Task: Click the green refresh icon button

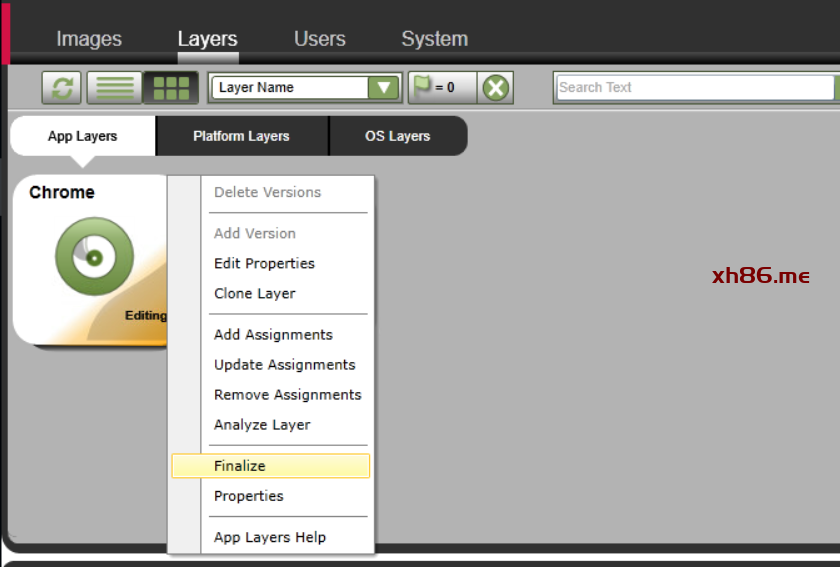Action: (61, 88)
